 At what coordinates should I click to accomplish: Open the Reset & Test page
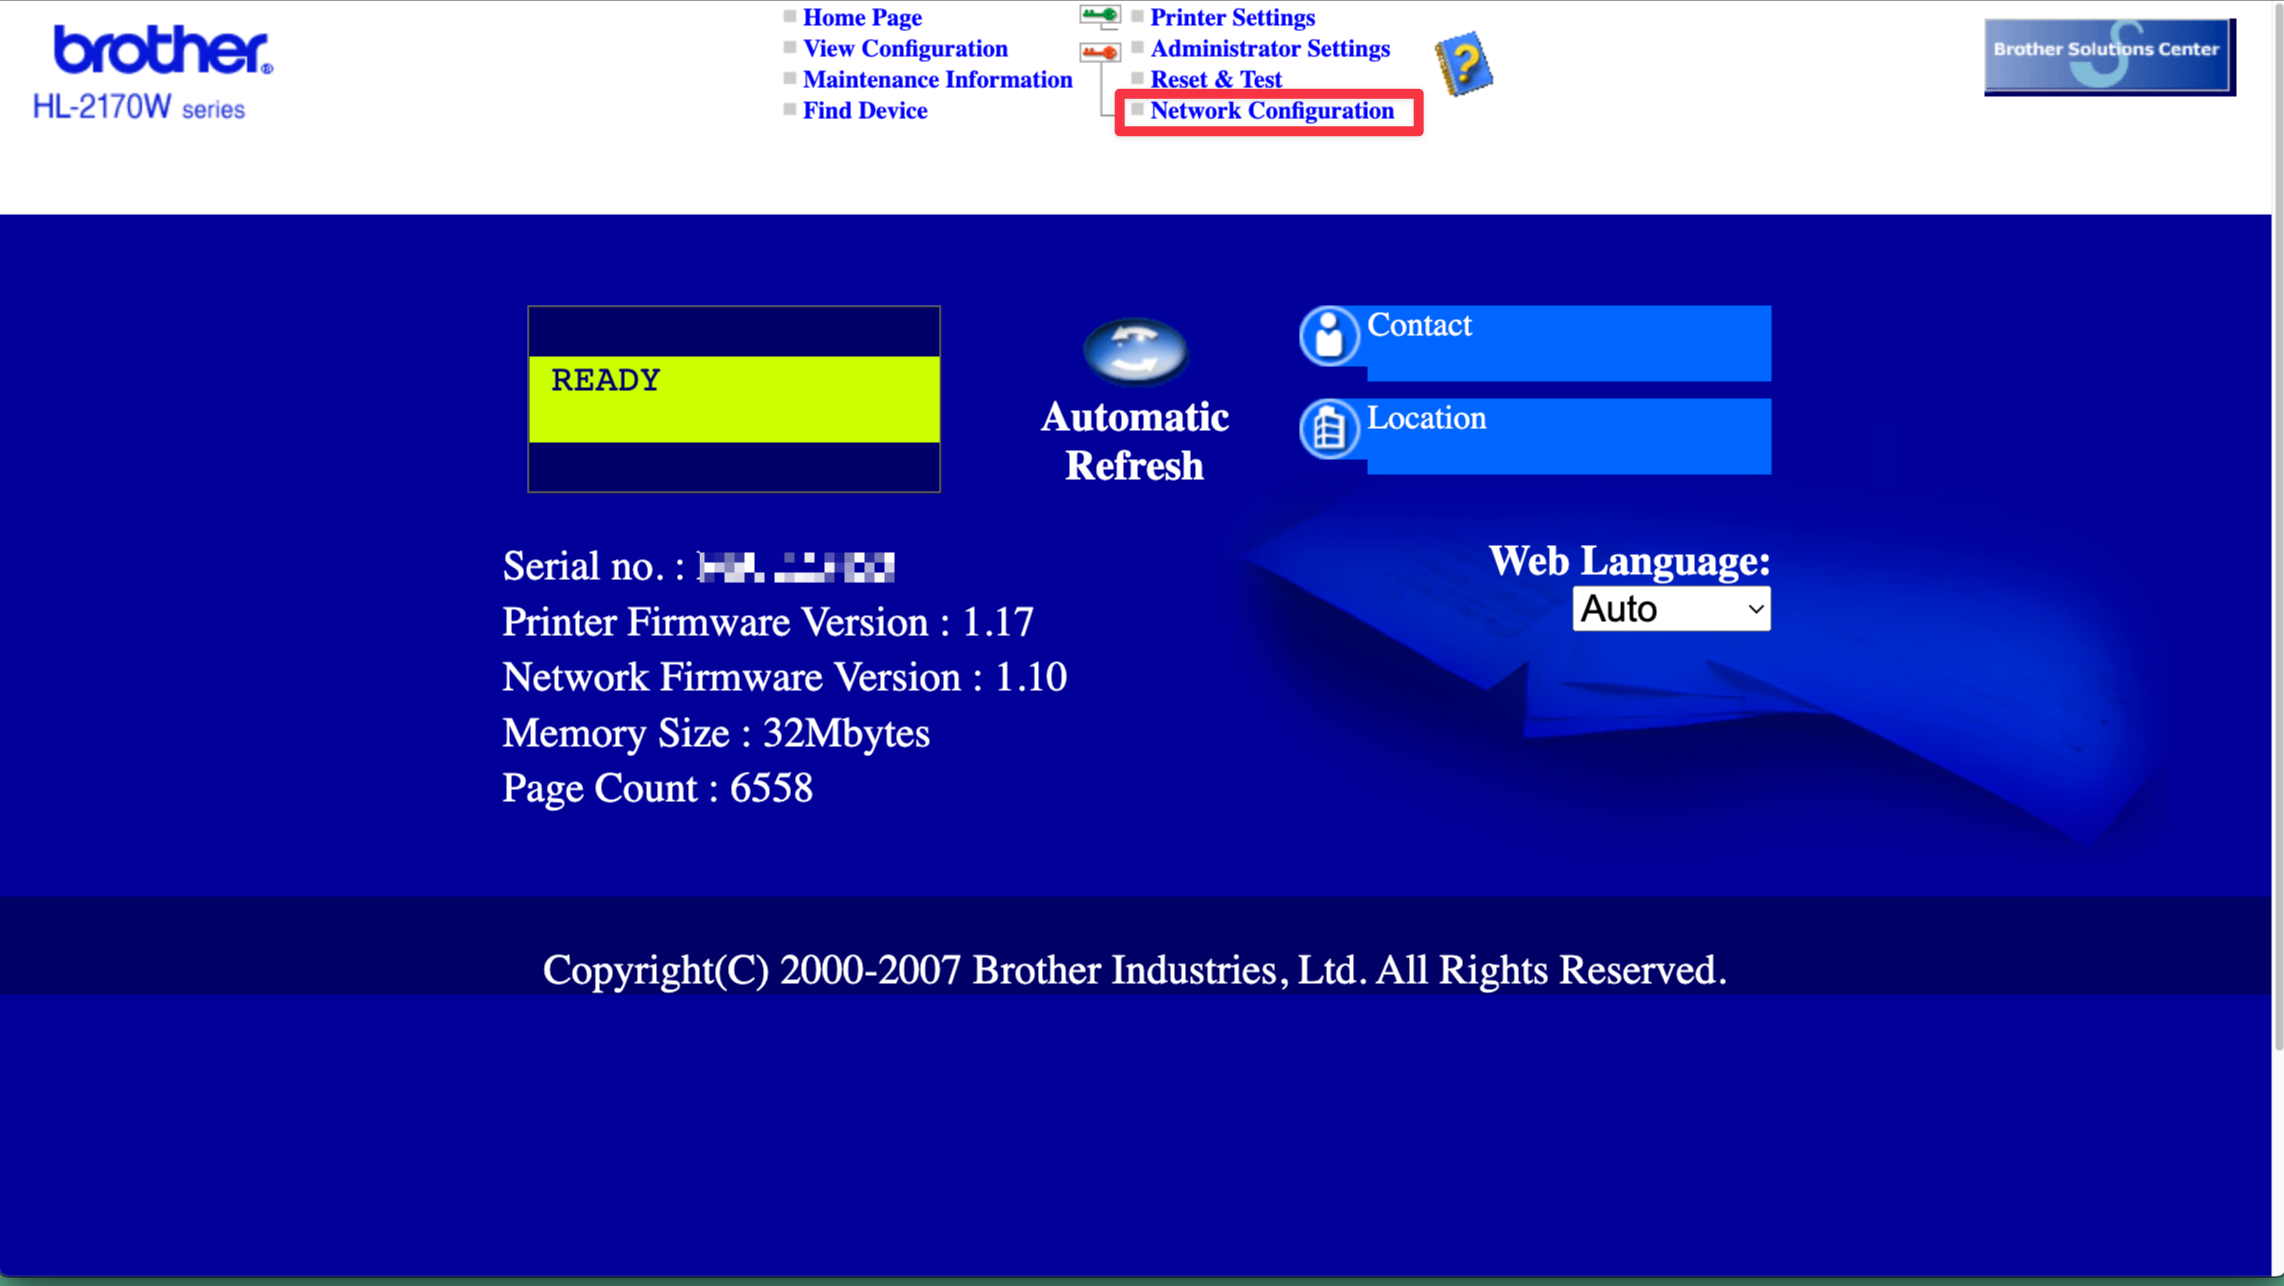[1215, 79]
